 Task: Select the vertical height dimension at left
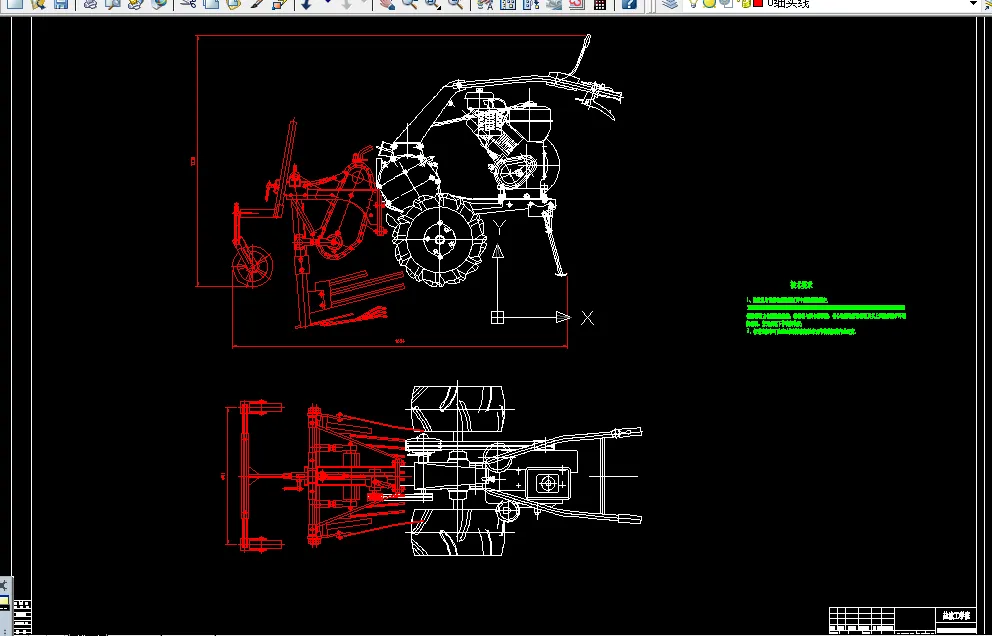pos(197,161)
